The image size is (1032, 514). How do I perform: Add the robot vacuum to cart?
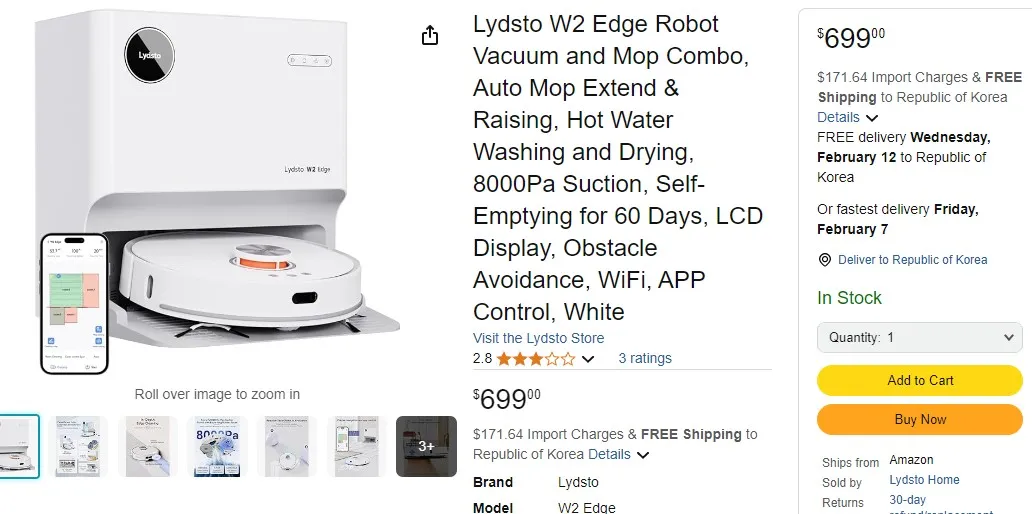click(919, 380)
